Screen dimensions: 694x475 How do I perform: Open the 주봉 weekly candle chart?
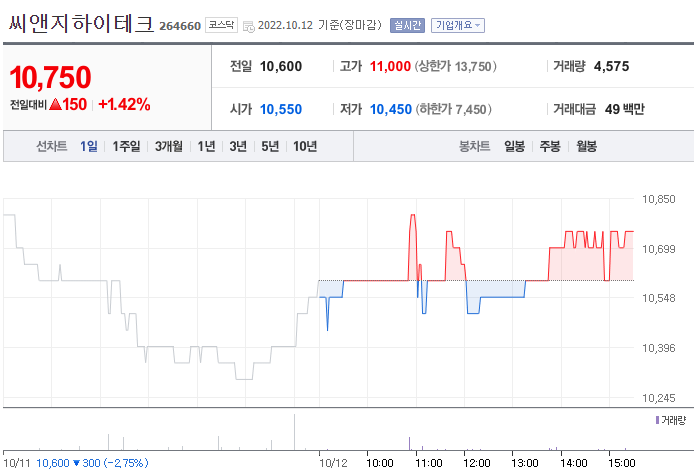tap(550, 146)
